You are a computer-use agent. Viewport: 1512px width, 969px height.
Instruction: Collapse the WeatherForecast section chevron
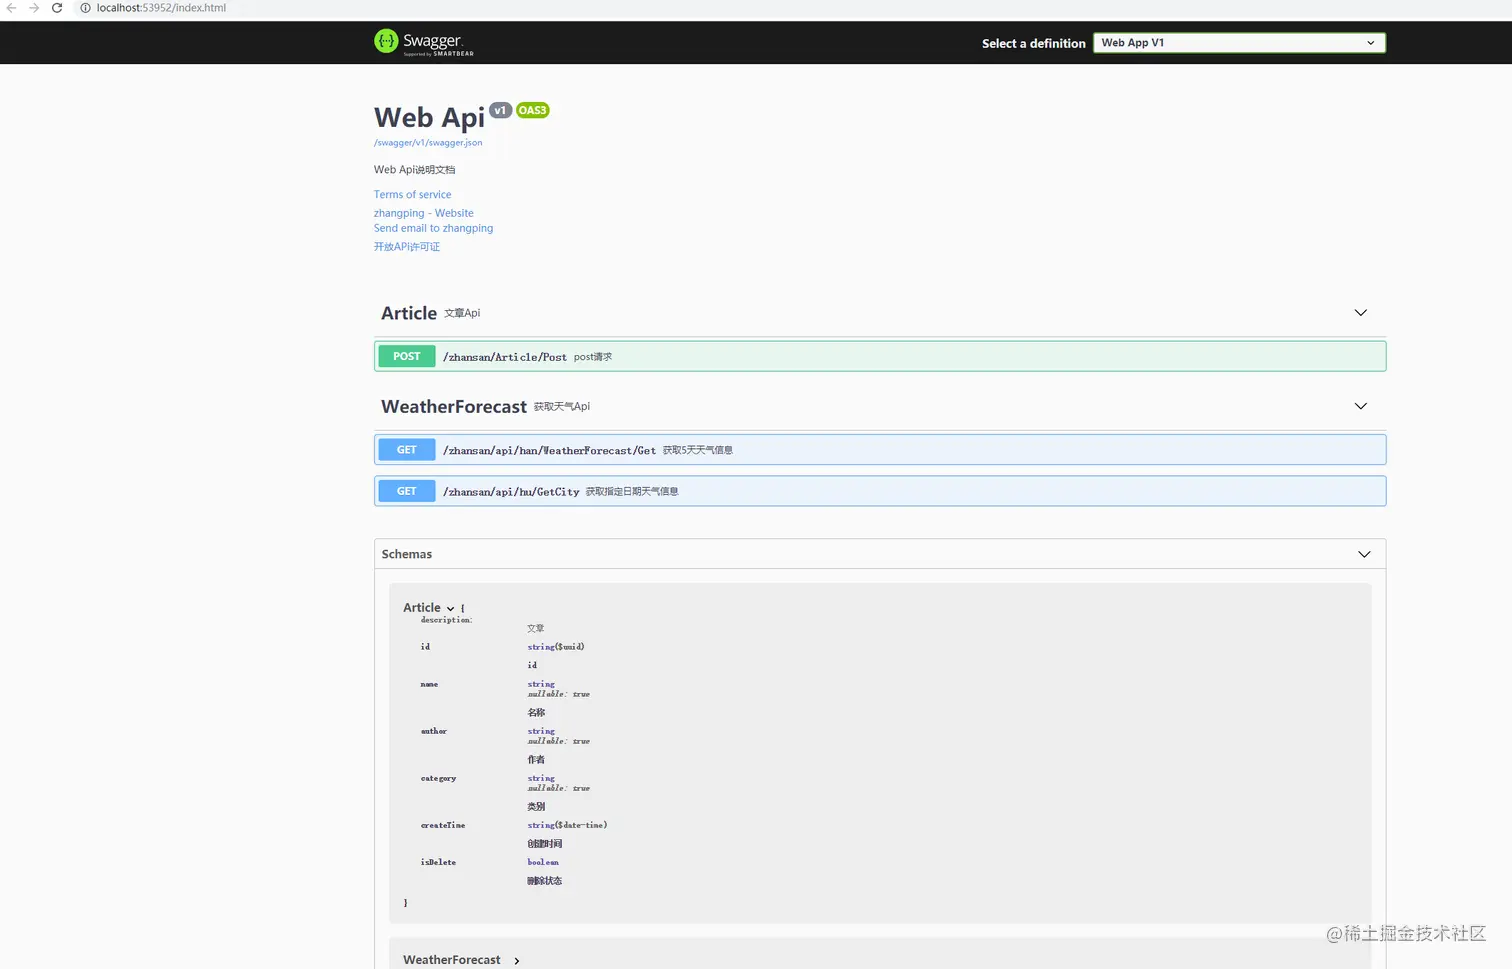point(1360,406)
